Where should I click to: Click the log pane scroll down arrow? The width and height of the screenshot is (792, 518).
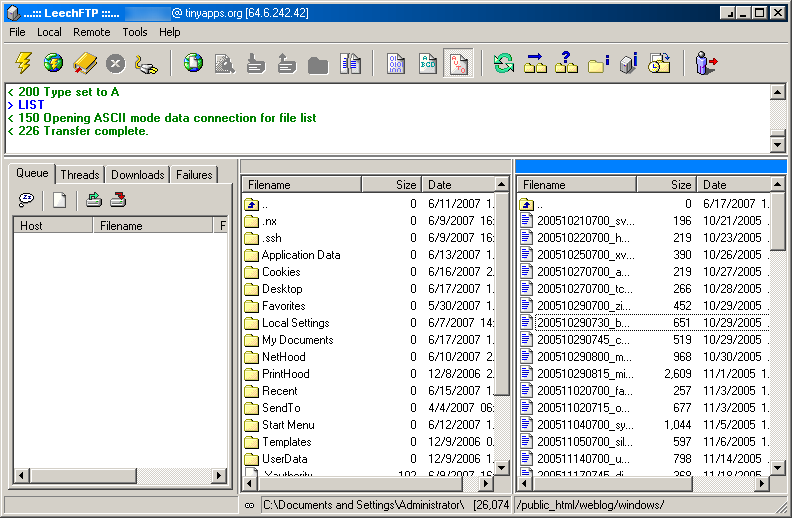pos(777,145)
